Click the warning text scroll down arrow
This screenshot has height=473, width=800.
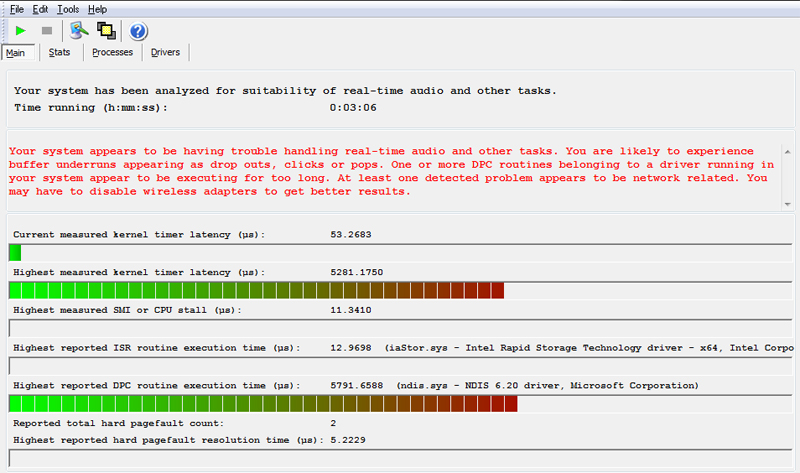point(788,204)
